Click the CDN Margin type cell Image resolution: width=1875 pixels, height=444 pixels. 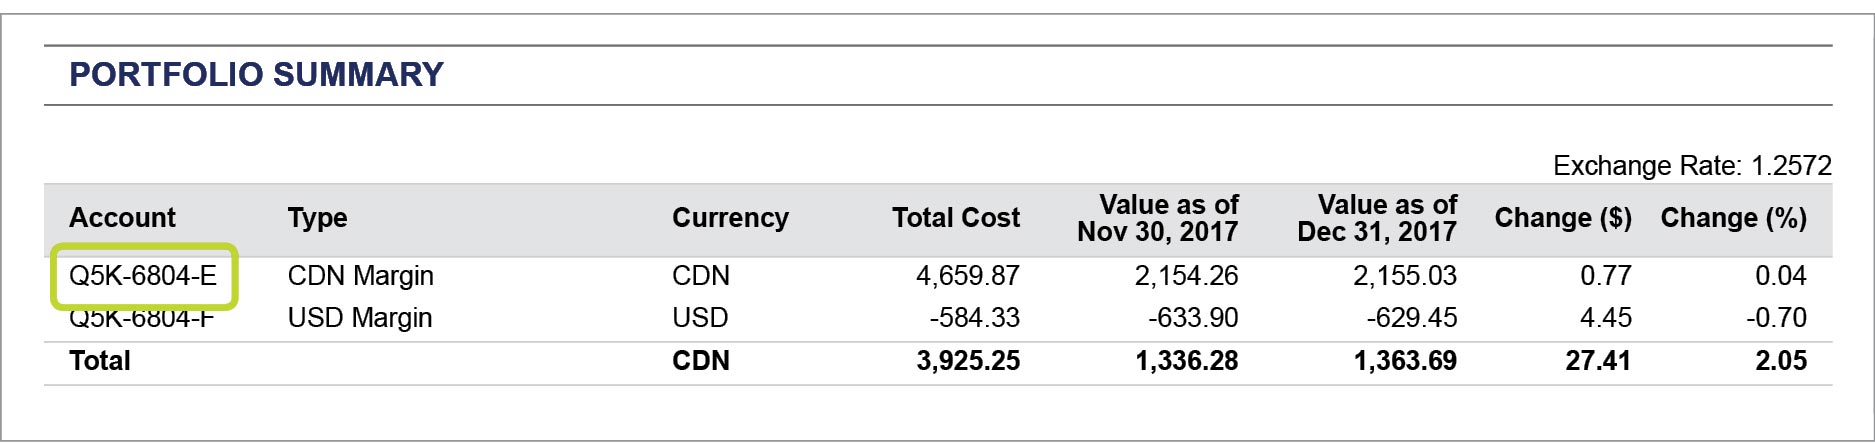[x=360, y=276]
